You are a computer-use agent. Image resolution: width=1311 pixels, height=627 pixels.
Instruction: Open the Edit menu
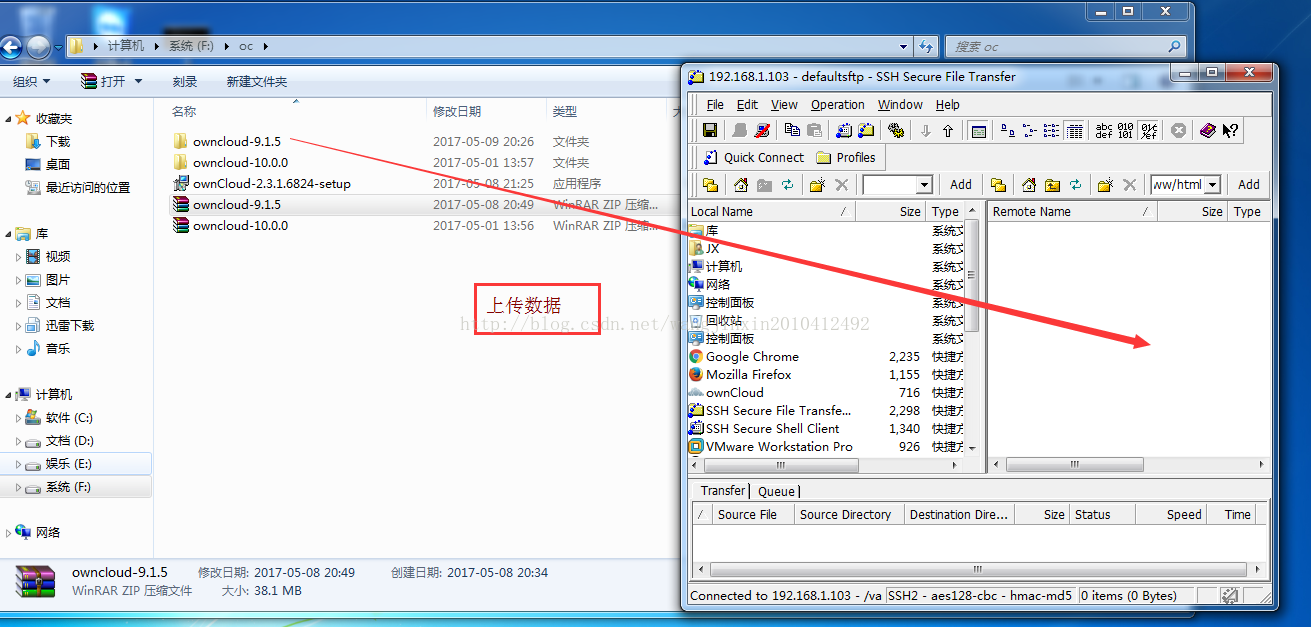tap(747, 104)
